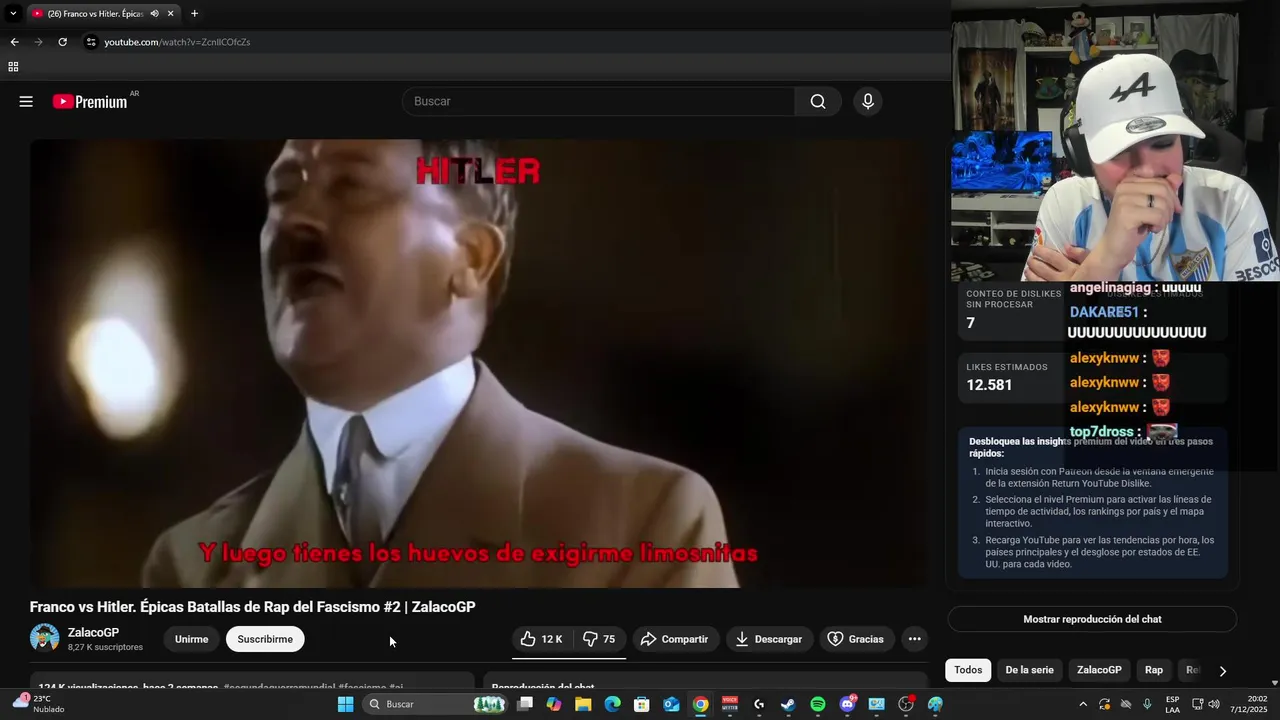This screenshot has height=720, width=1280.
Task: Click the tray microphone icon
Action: 1147,704
